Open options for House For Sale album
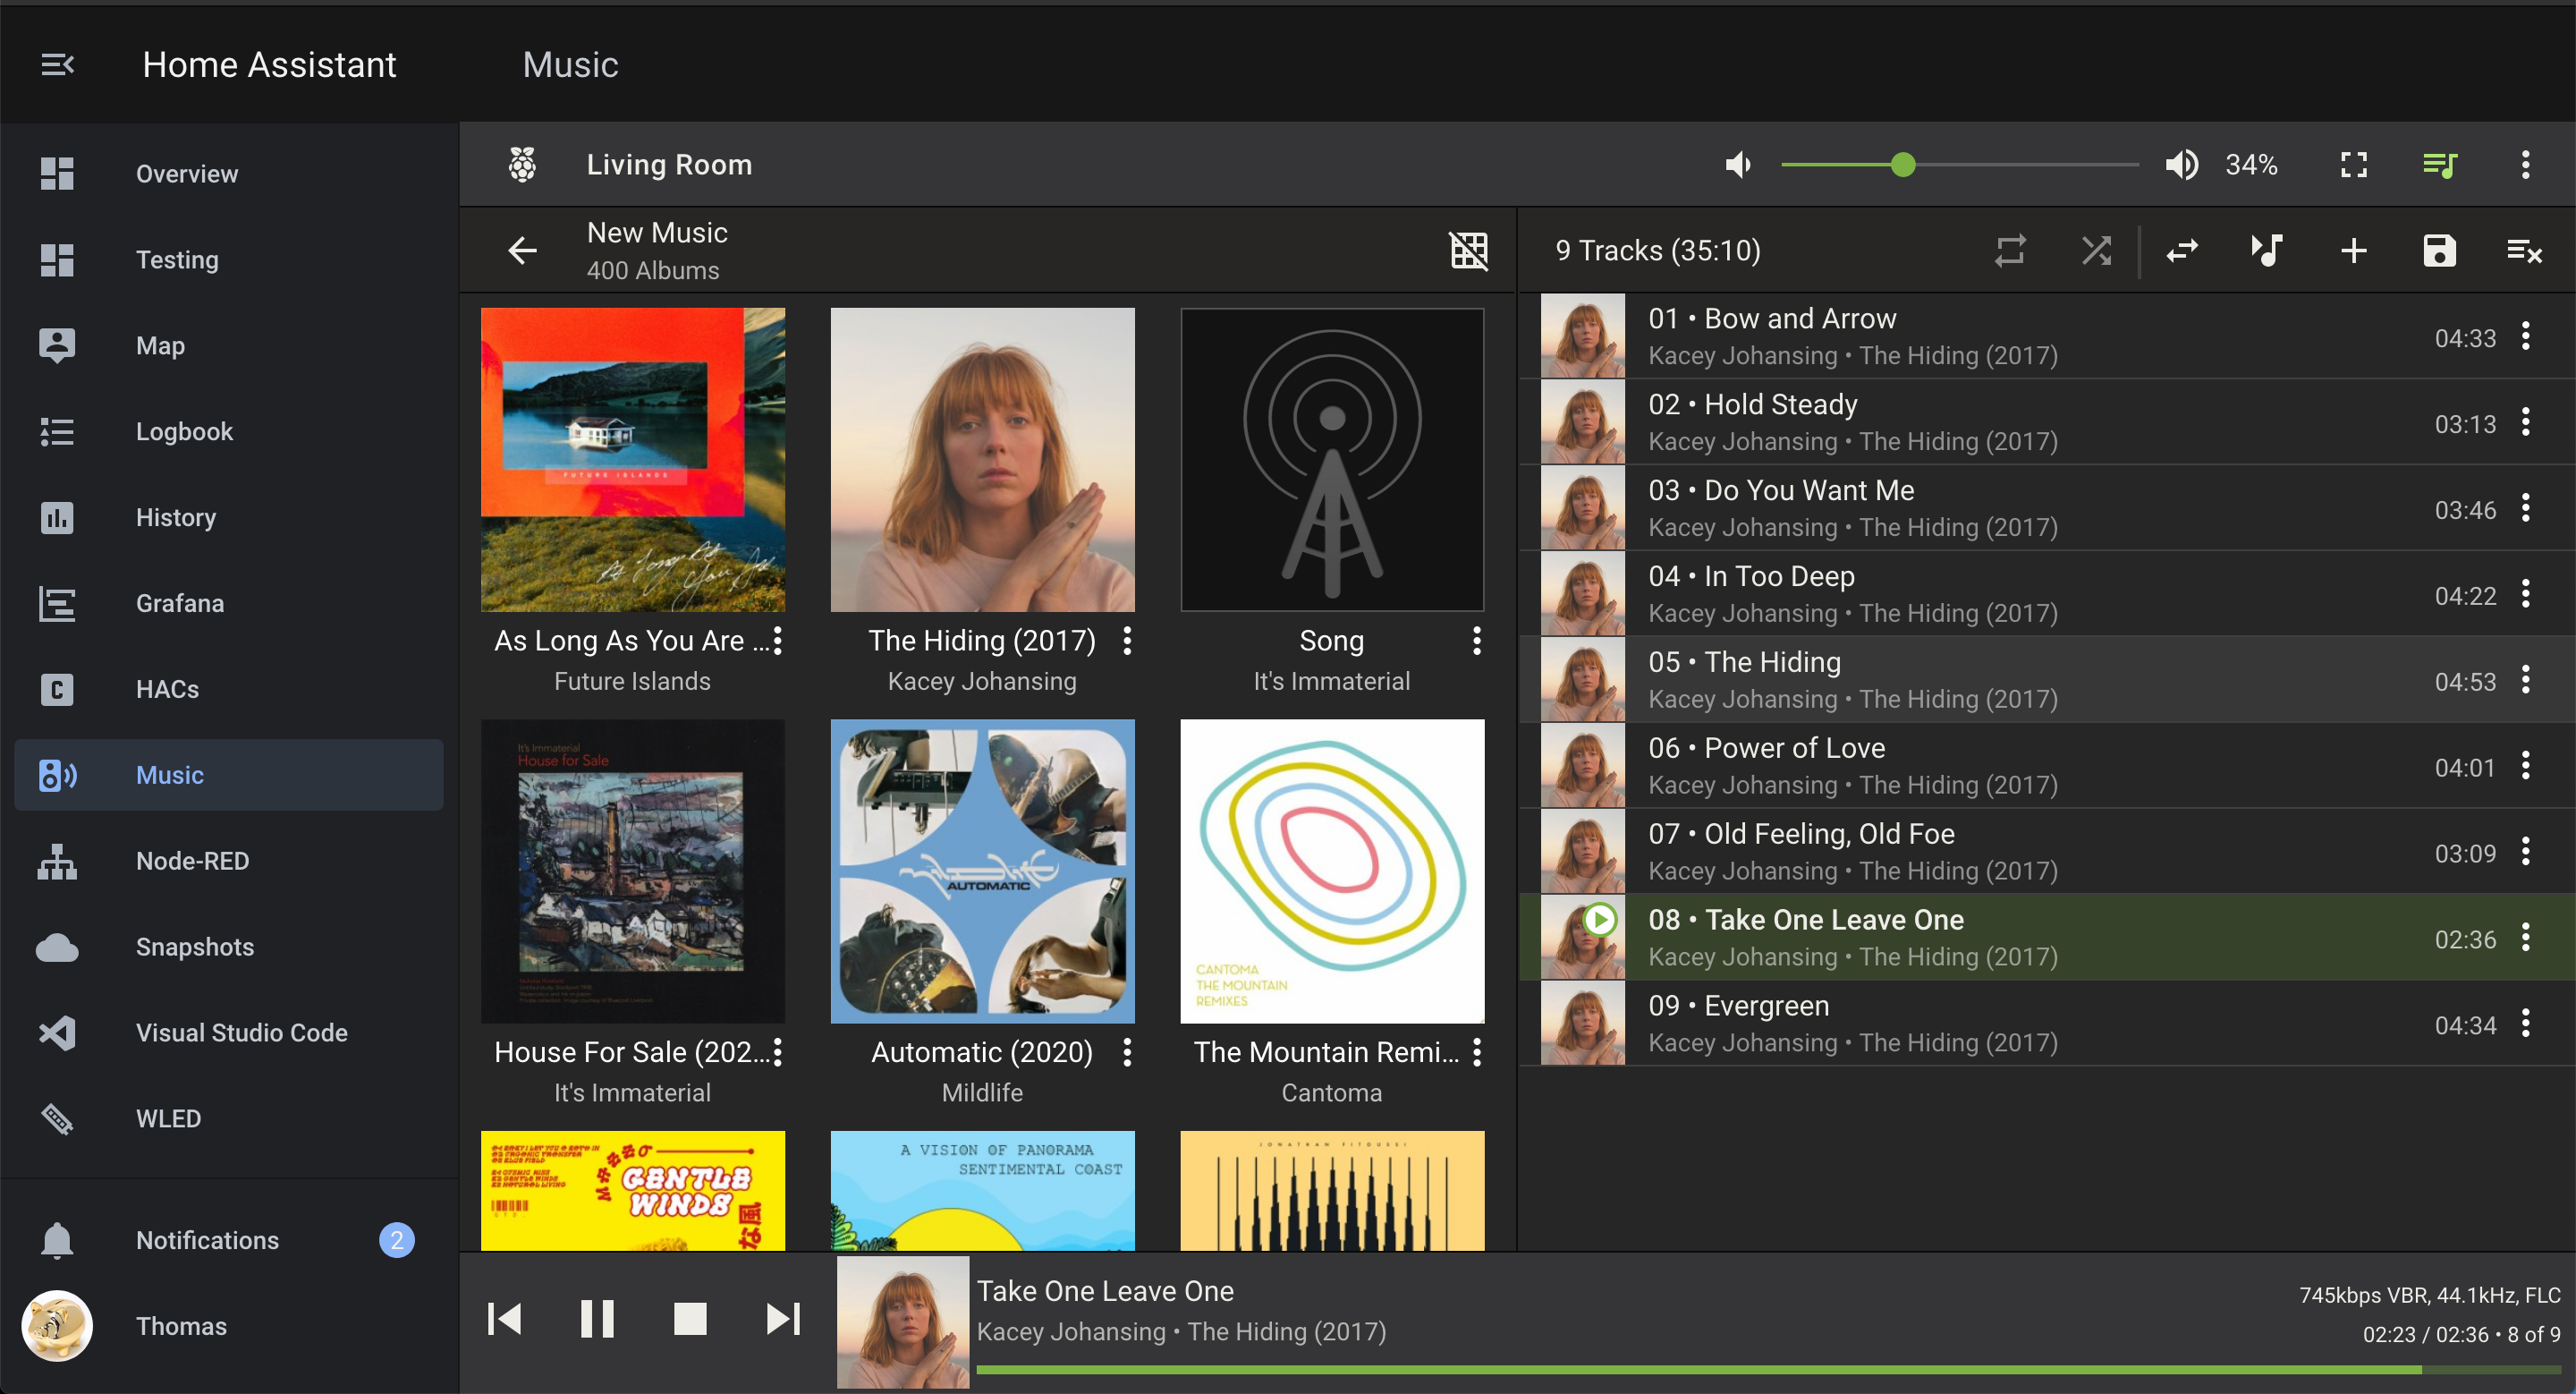2576x1394 pixels. click(x=778, y=1052)
